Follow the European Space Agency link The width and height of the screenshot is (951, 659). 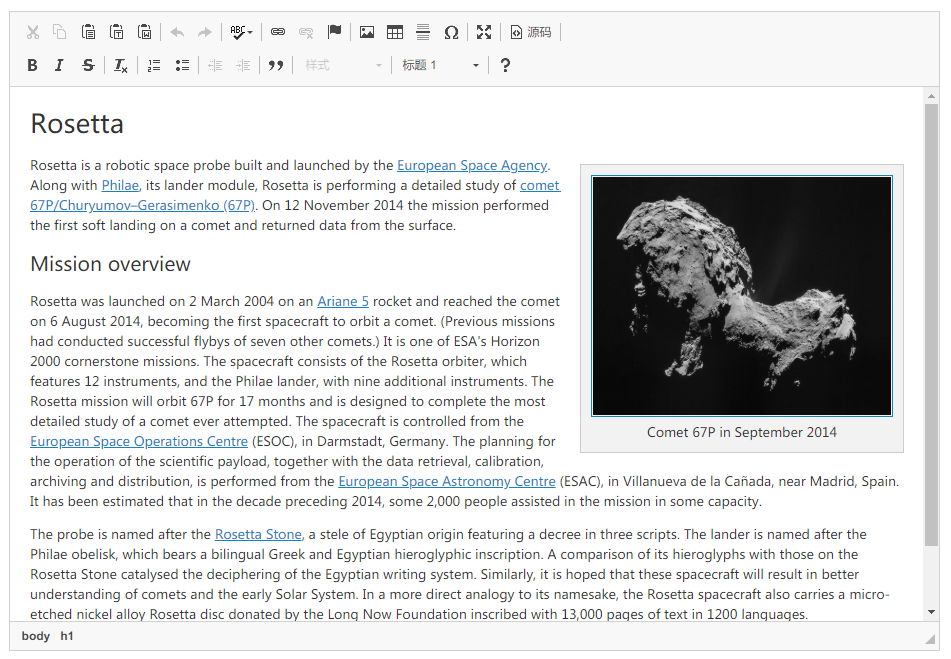click(x=472, y=166)
